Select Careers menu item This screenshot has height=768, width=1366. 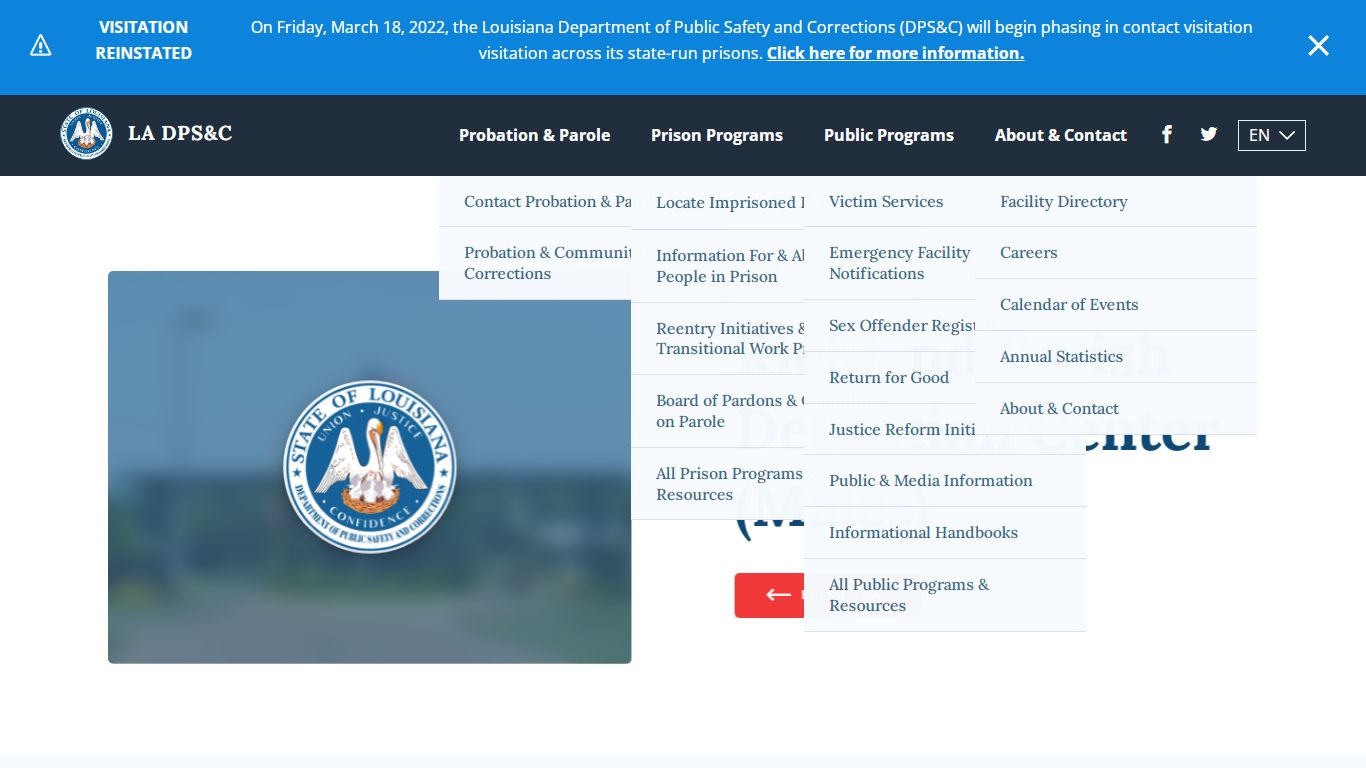tap(1116, 252)
